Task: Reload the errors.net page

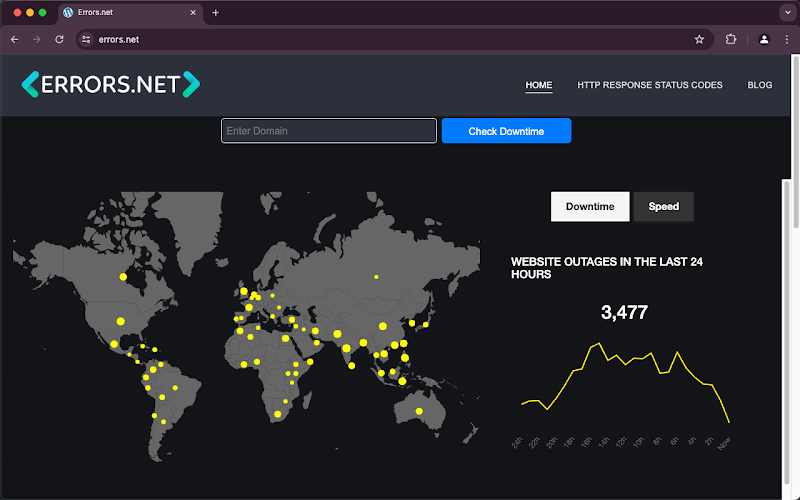Action: (59, 39)
